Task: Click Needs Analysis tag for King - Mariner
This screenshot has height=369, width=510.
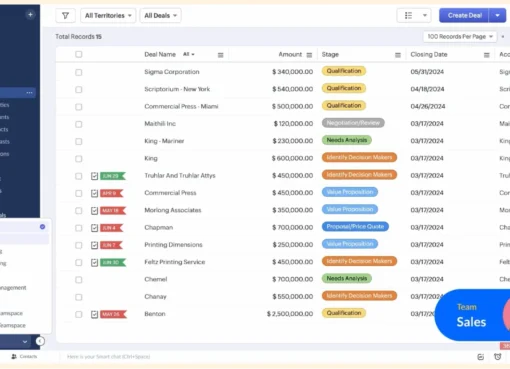Action: pyautogui.click(x=347, y=140)
